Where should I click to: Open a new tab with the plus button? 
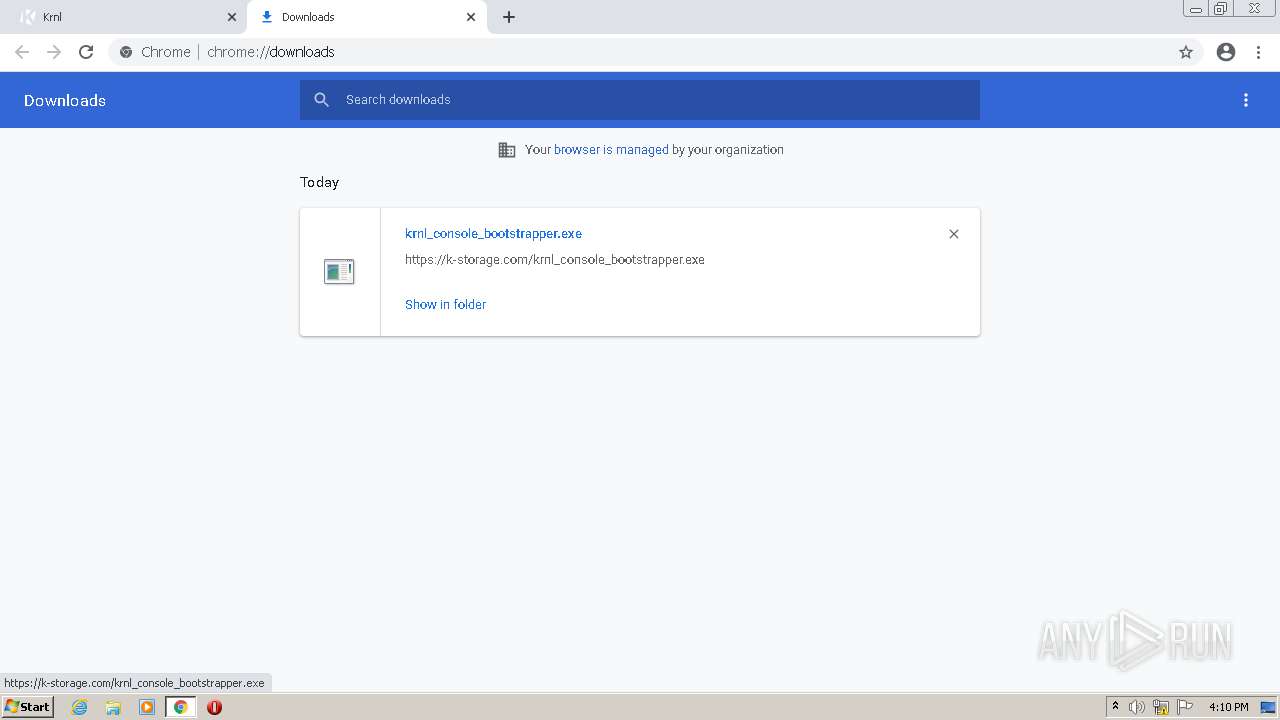(509, 17)
